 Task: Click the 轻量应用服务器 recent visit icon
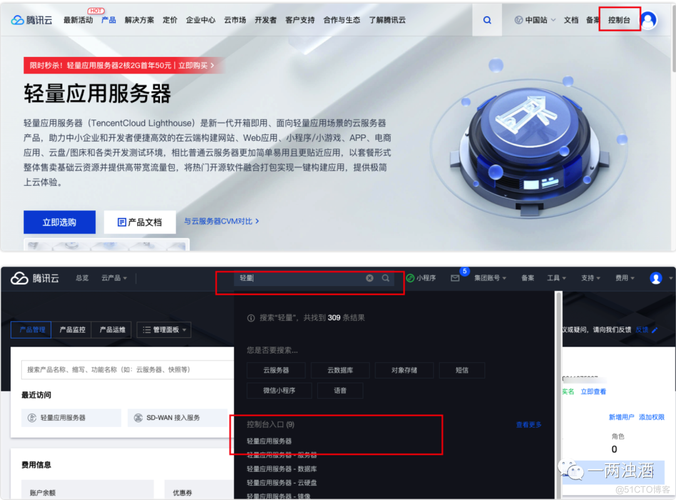pyautogui.click(x=31, y=418)
